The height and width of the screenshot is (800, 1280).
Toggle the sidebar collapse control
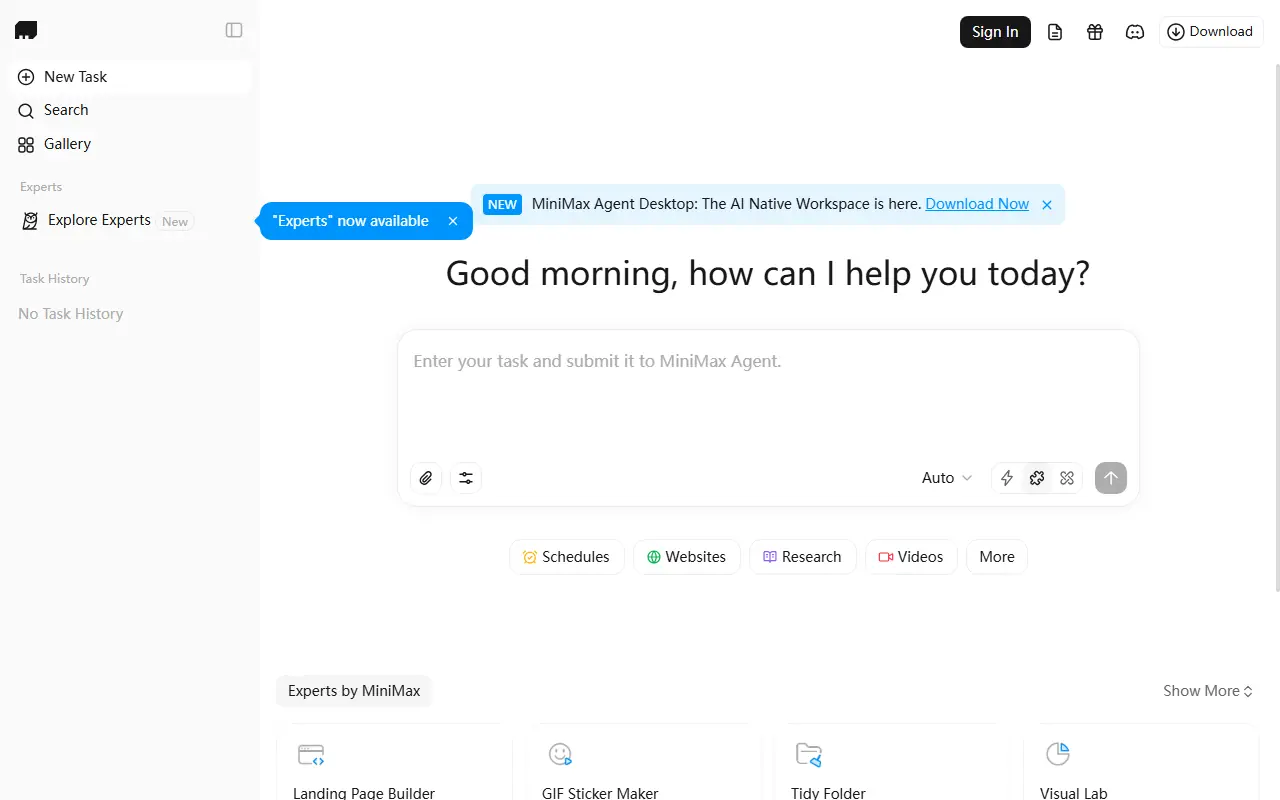coord(233,30)
